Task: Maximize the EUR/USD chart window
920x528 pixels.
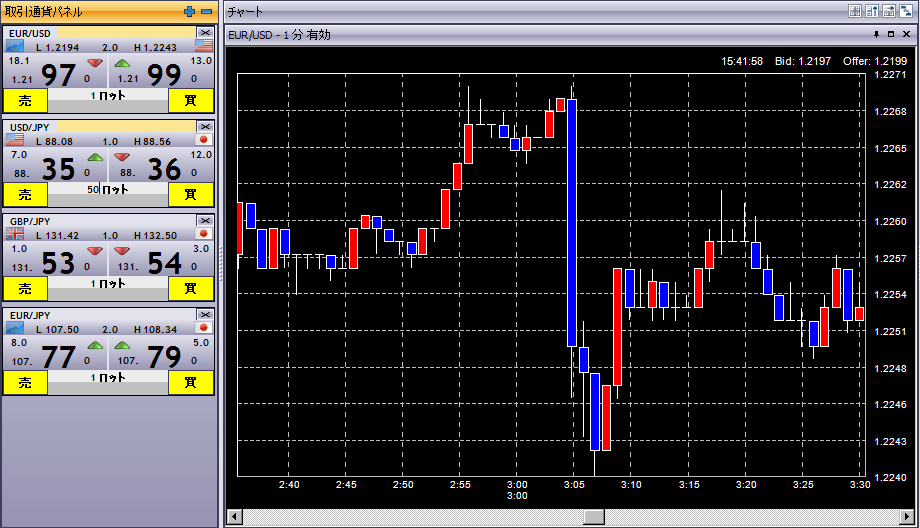Action: (x=891, y=34)
